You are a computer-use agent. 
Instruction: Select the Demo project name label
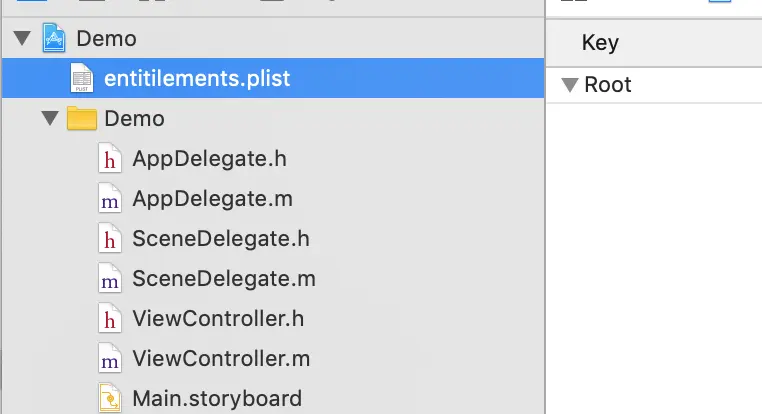(106, 38)
